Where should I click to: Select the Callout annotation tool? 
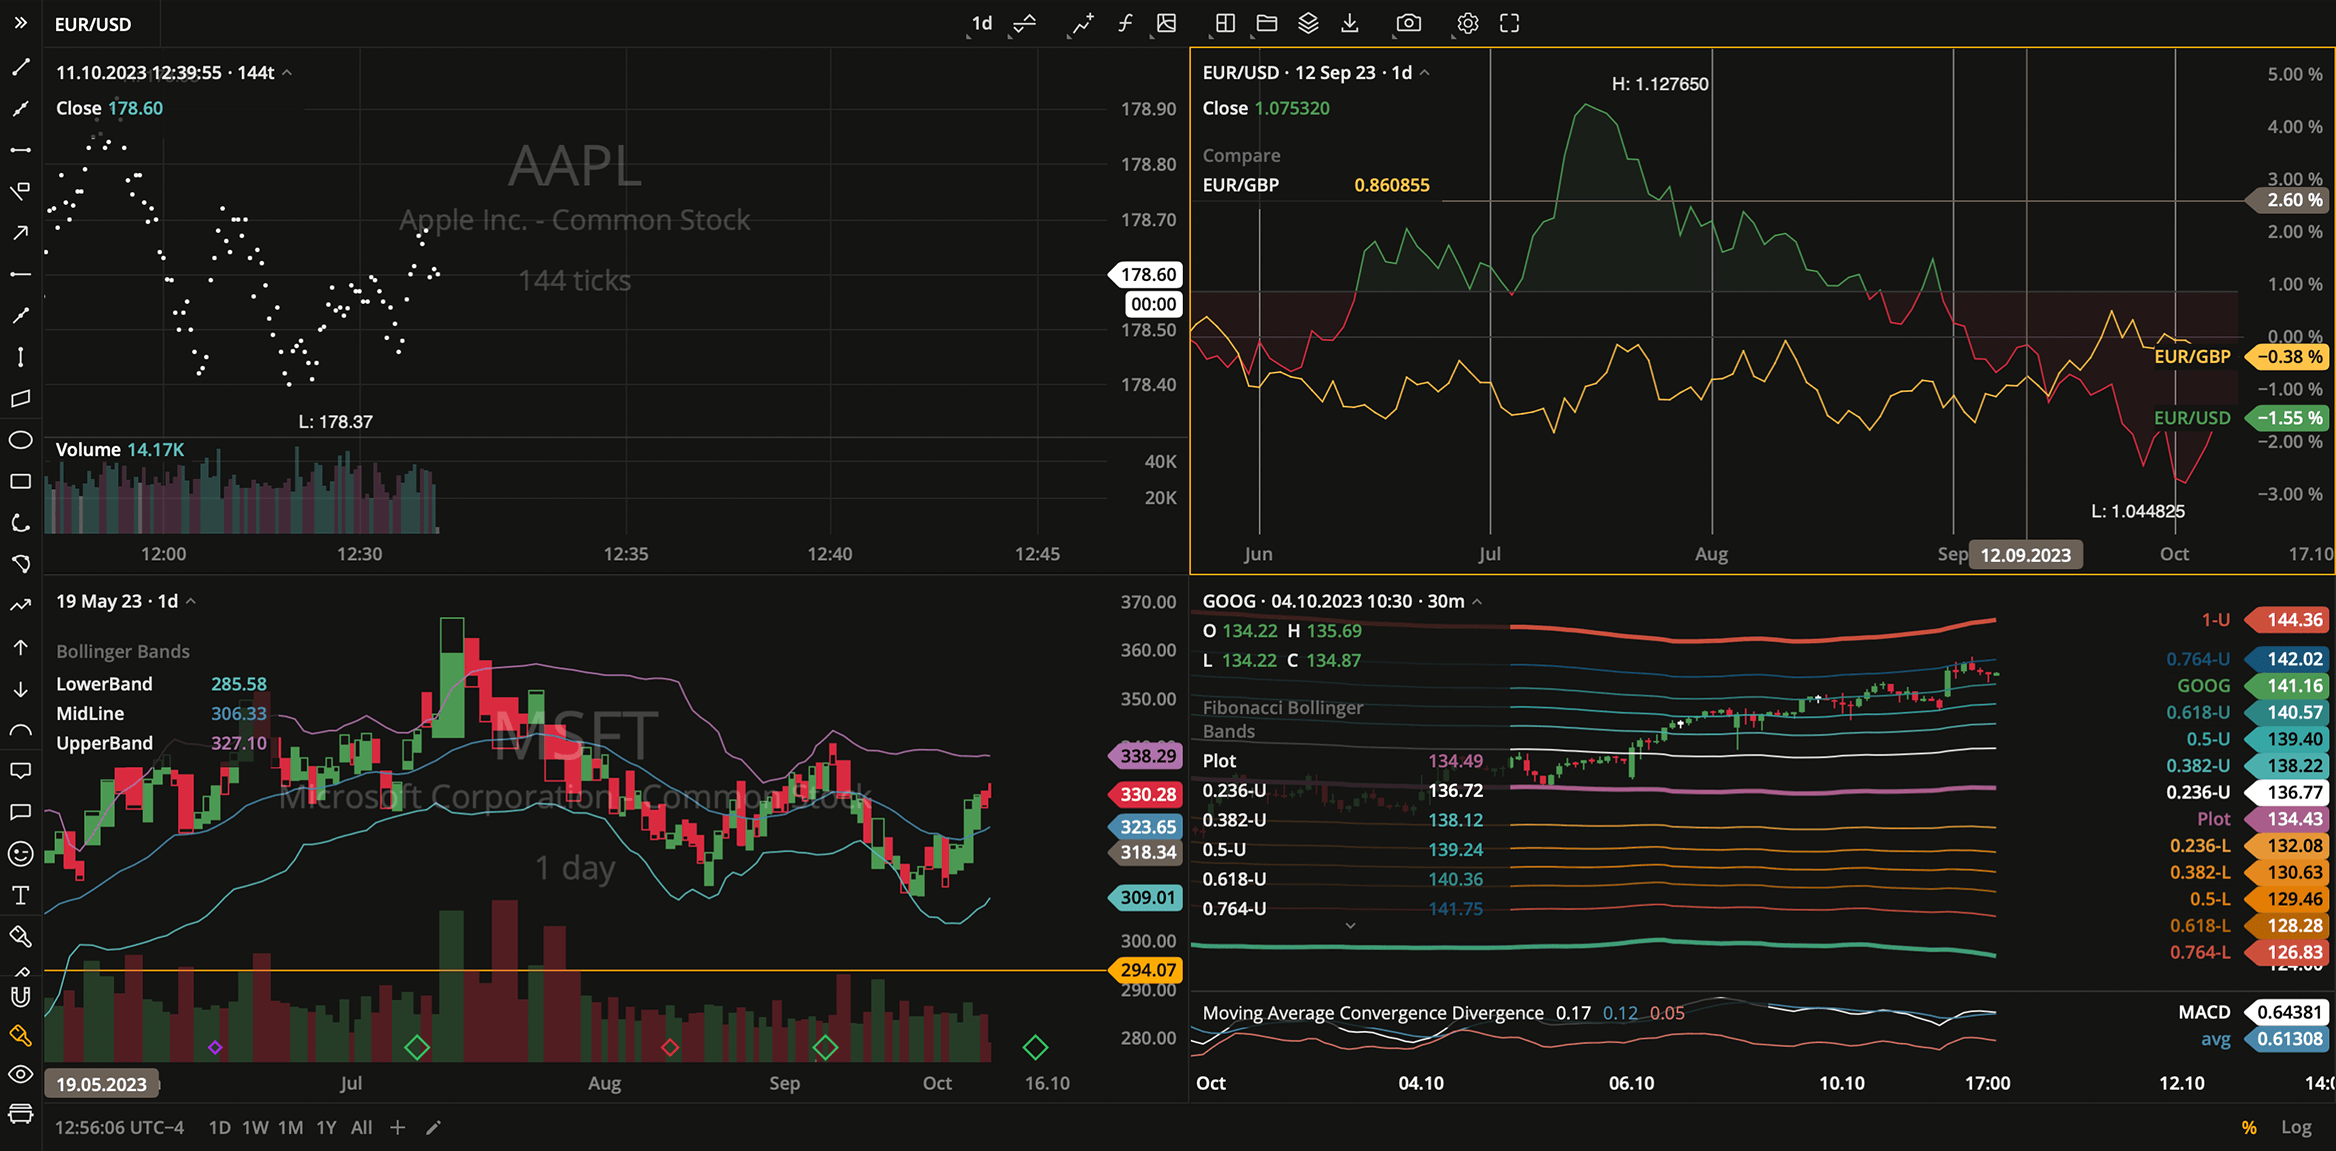click(20, 771)
